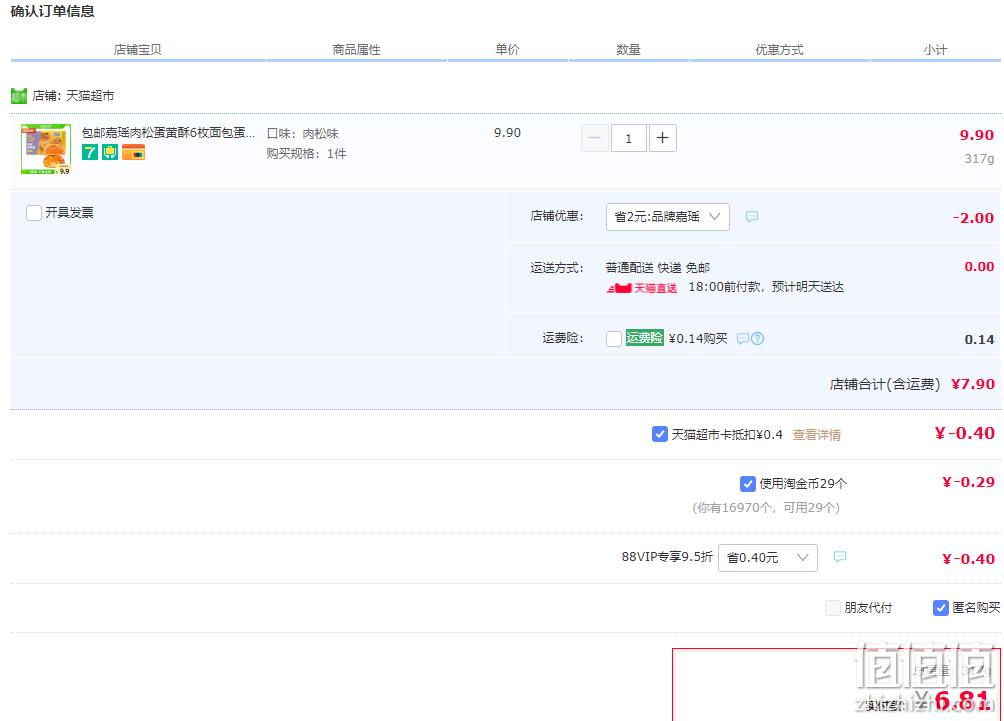
Task: Click the 天猫直送 logo
Action: click(x=642, y=288)
